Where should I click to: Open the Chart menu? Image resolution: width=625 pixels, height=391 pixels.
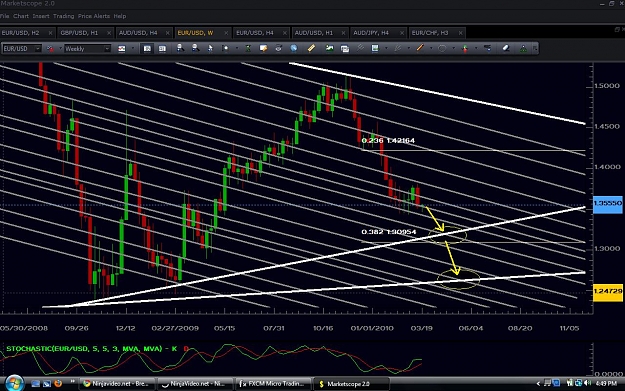21,16
